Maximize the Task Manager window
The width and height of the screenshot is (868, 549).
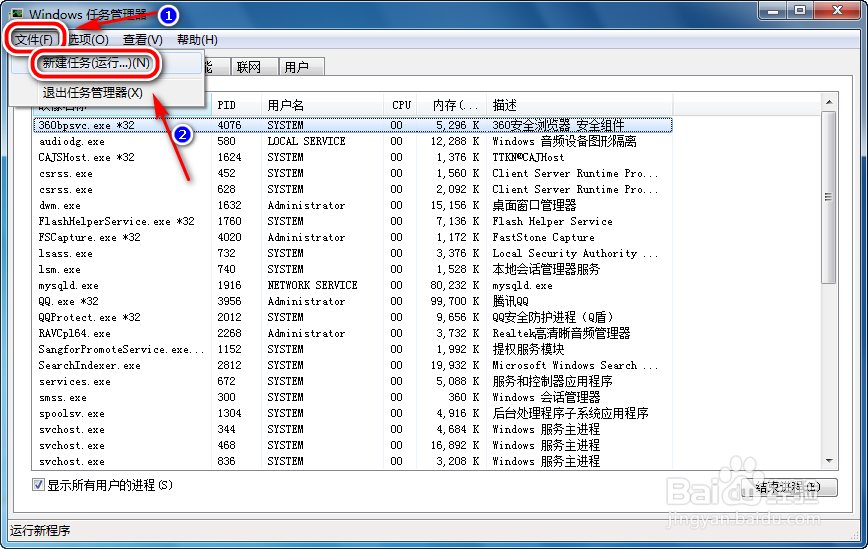click(x=800, y=11)
